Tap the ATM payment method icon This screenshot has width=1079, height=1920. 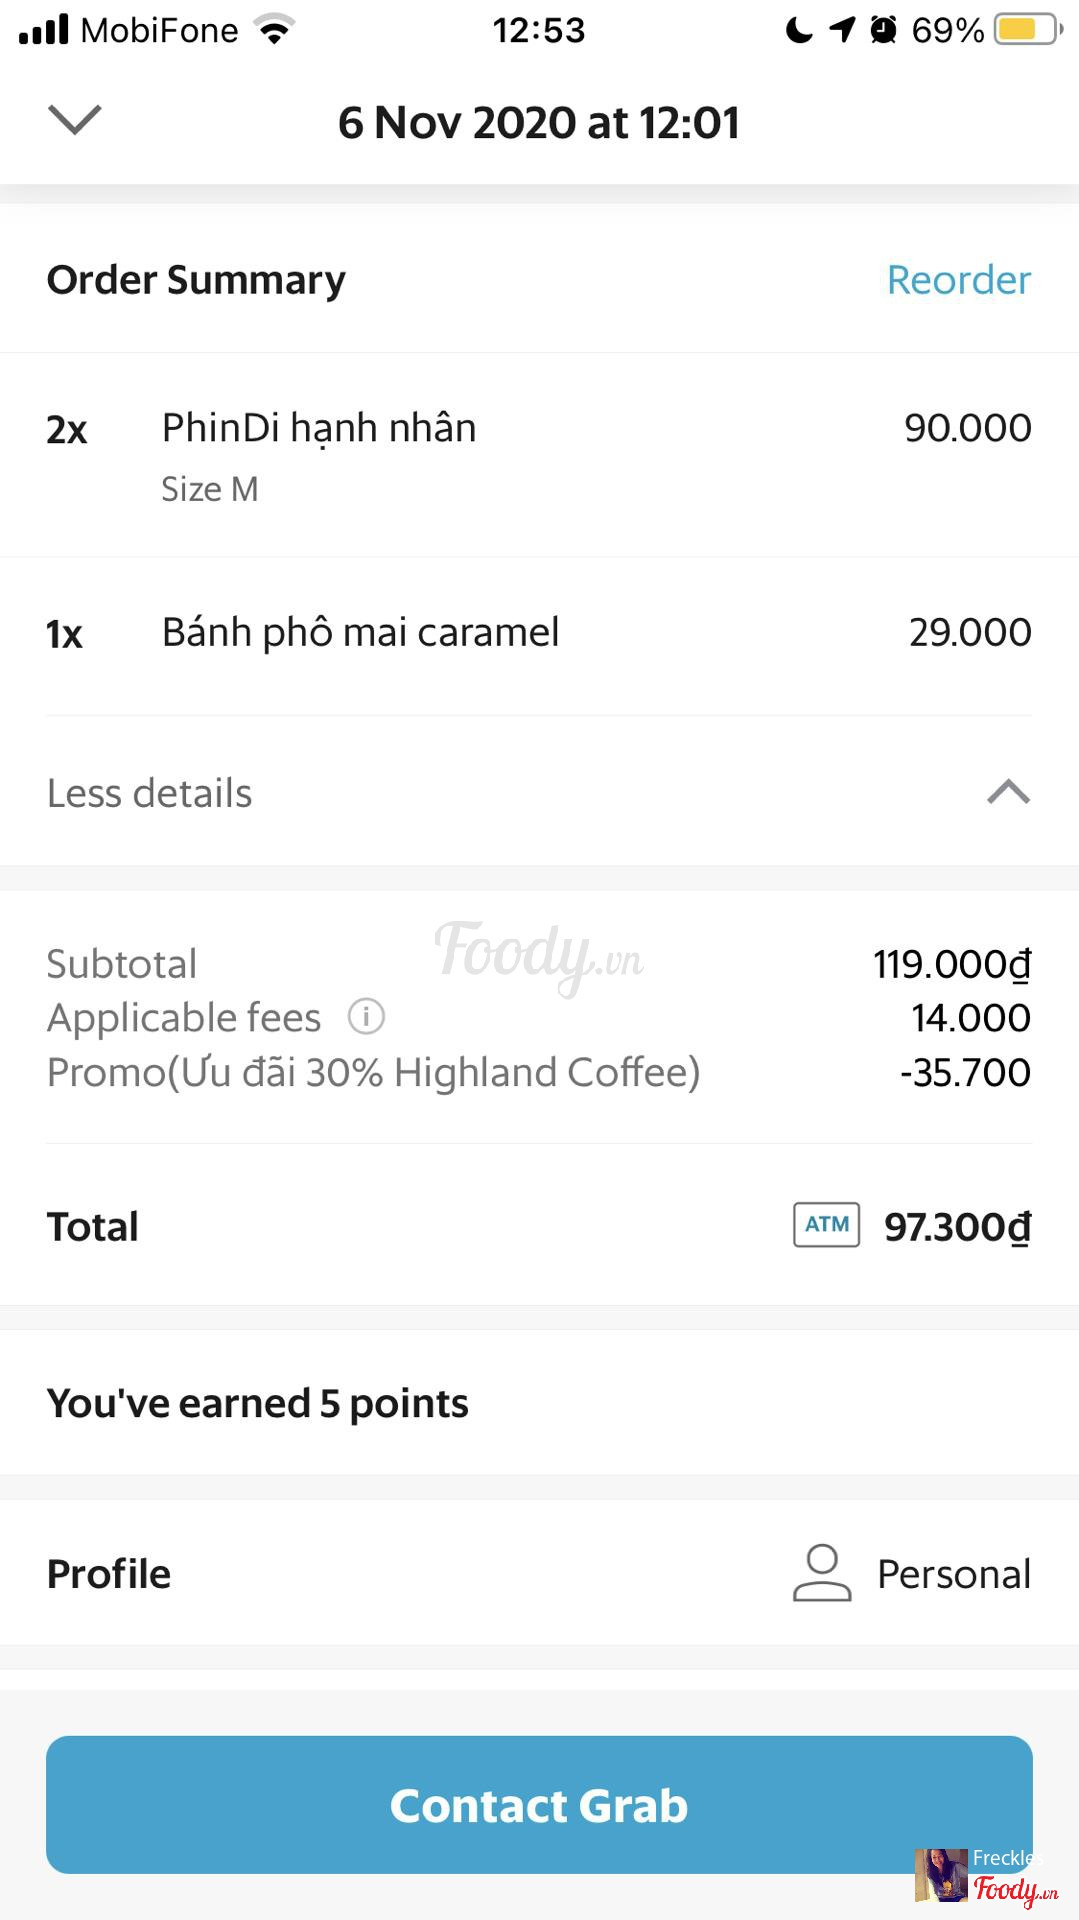pyautogui.click(x=826, y=1225)
